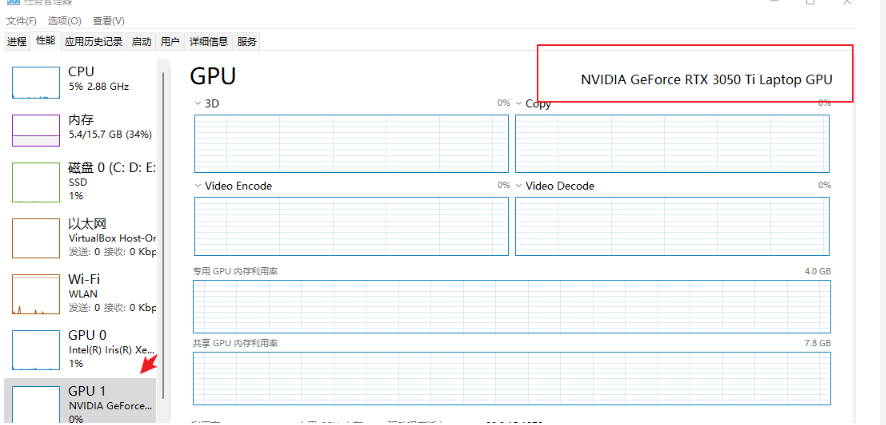Switch to the 应用历史记录 tab
This screenshot has width=886, height=425.
tap(93, 41)
